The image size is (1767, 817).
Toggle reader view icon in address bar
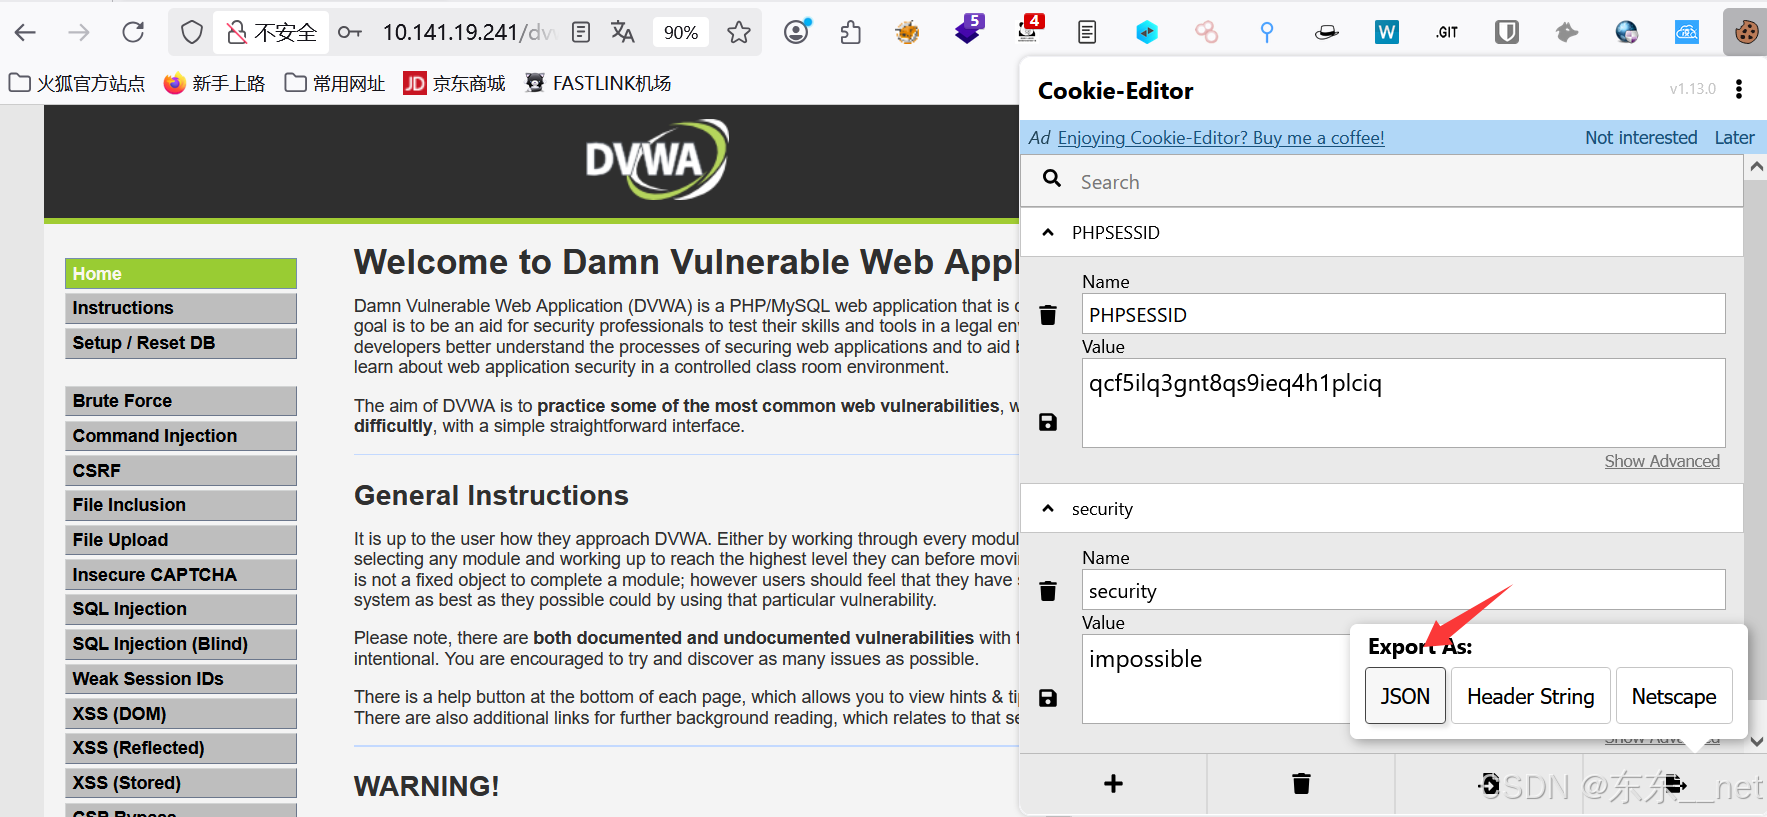[581, 33]
